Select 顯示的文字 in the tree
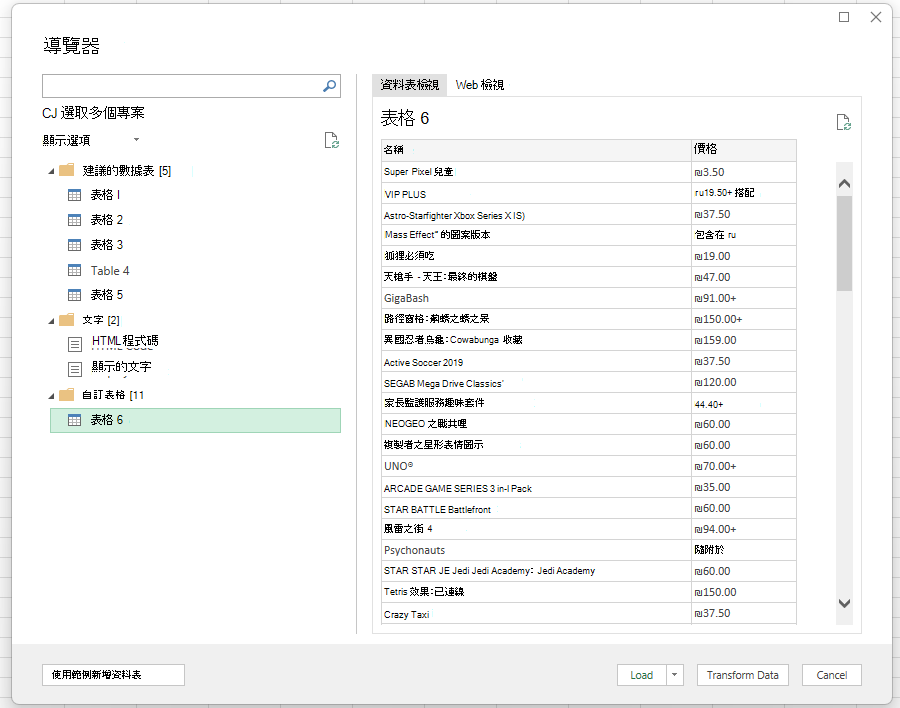Viewport: 900px width, 708px height. (x=122, y=367)
